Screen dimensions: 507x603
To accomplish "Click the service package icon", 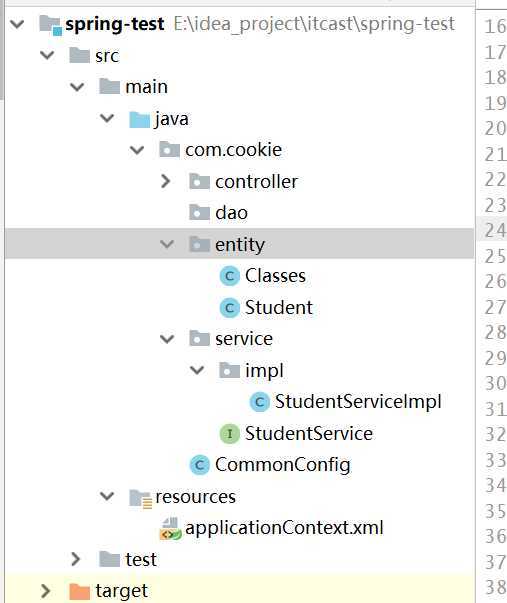I will [x=199, y=338].
